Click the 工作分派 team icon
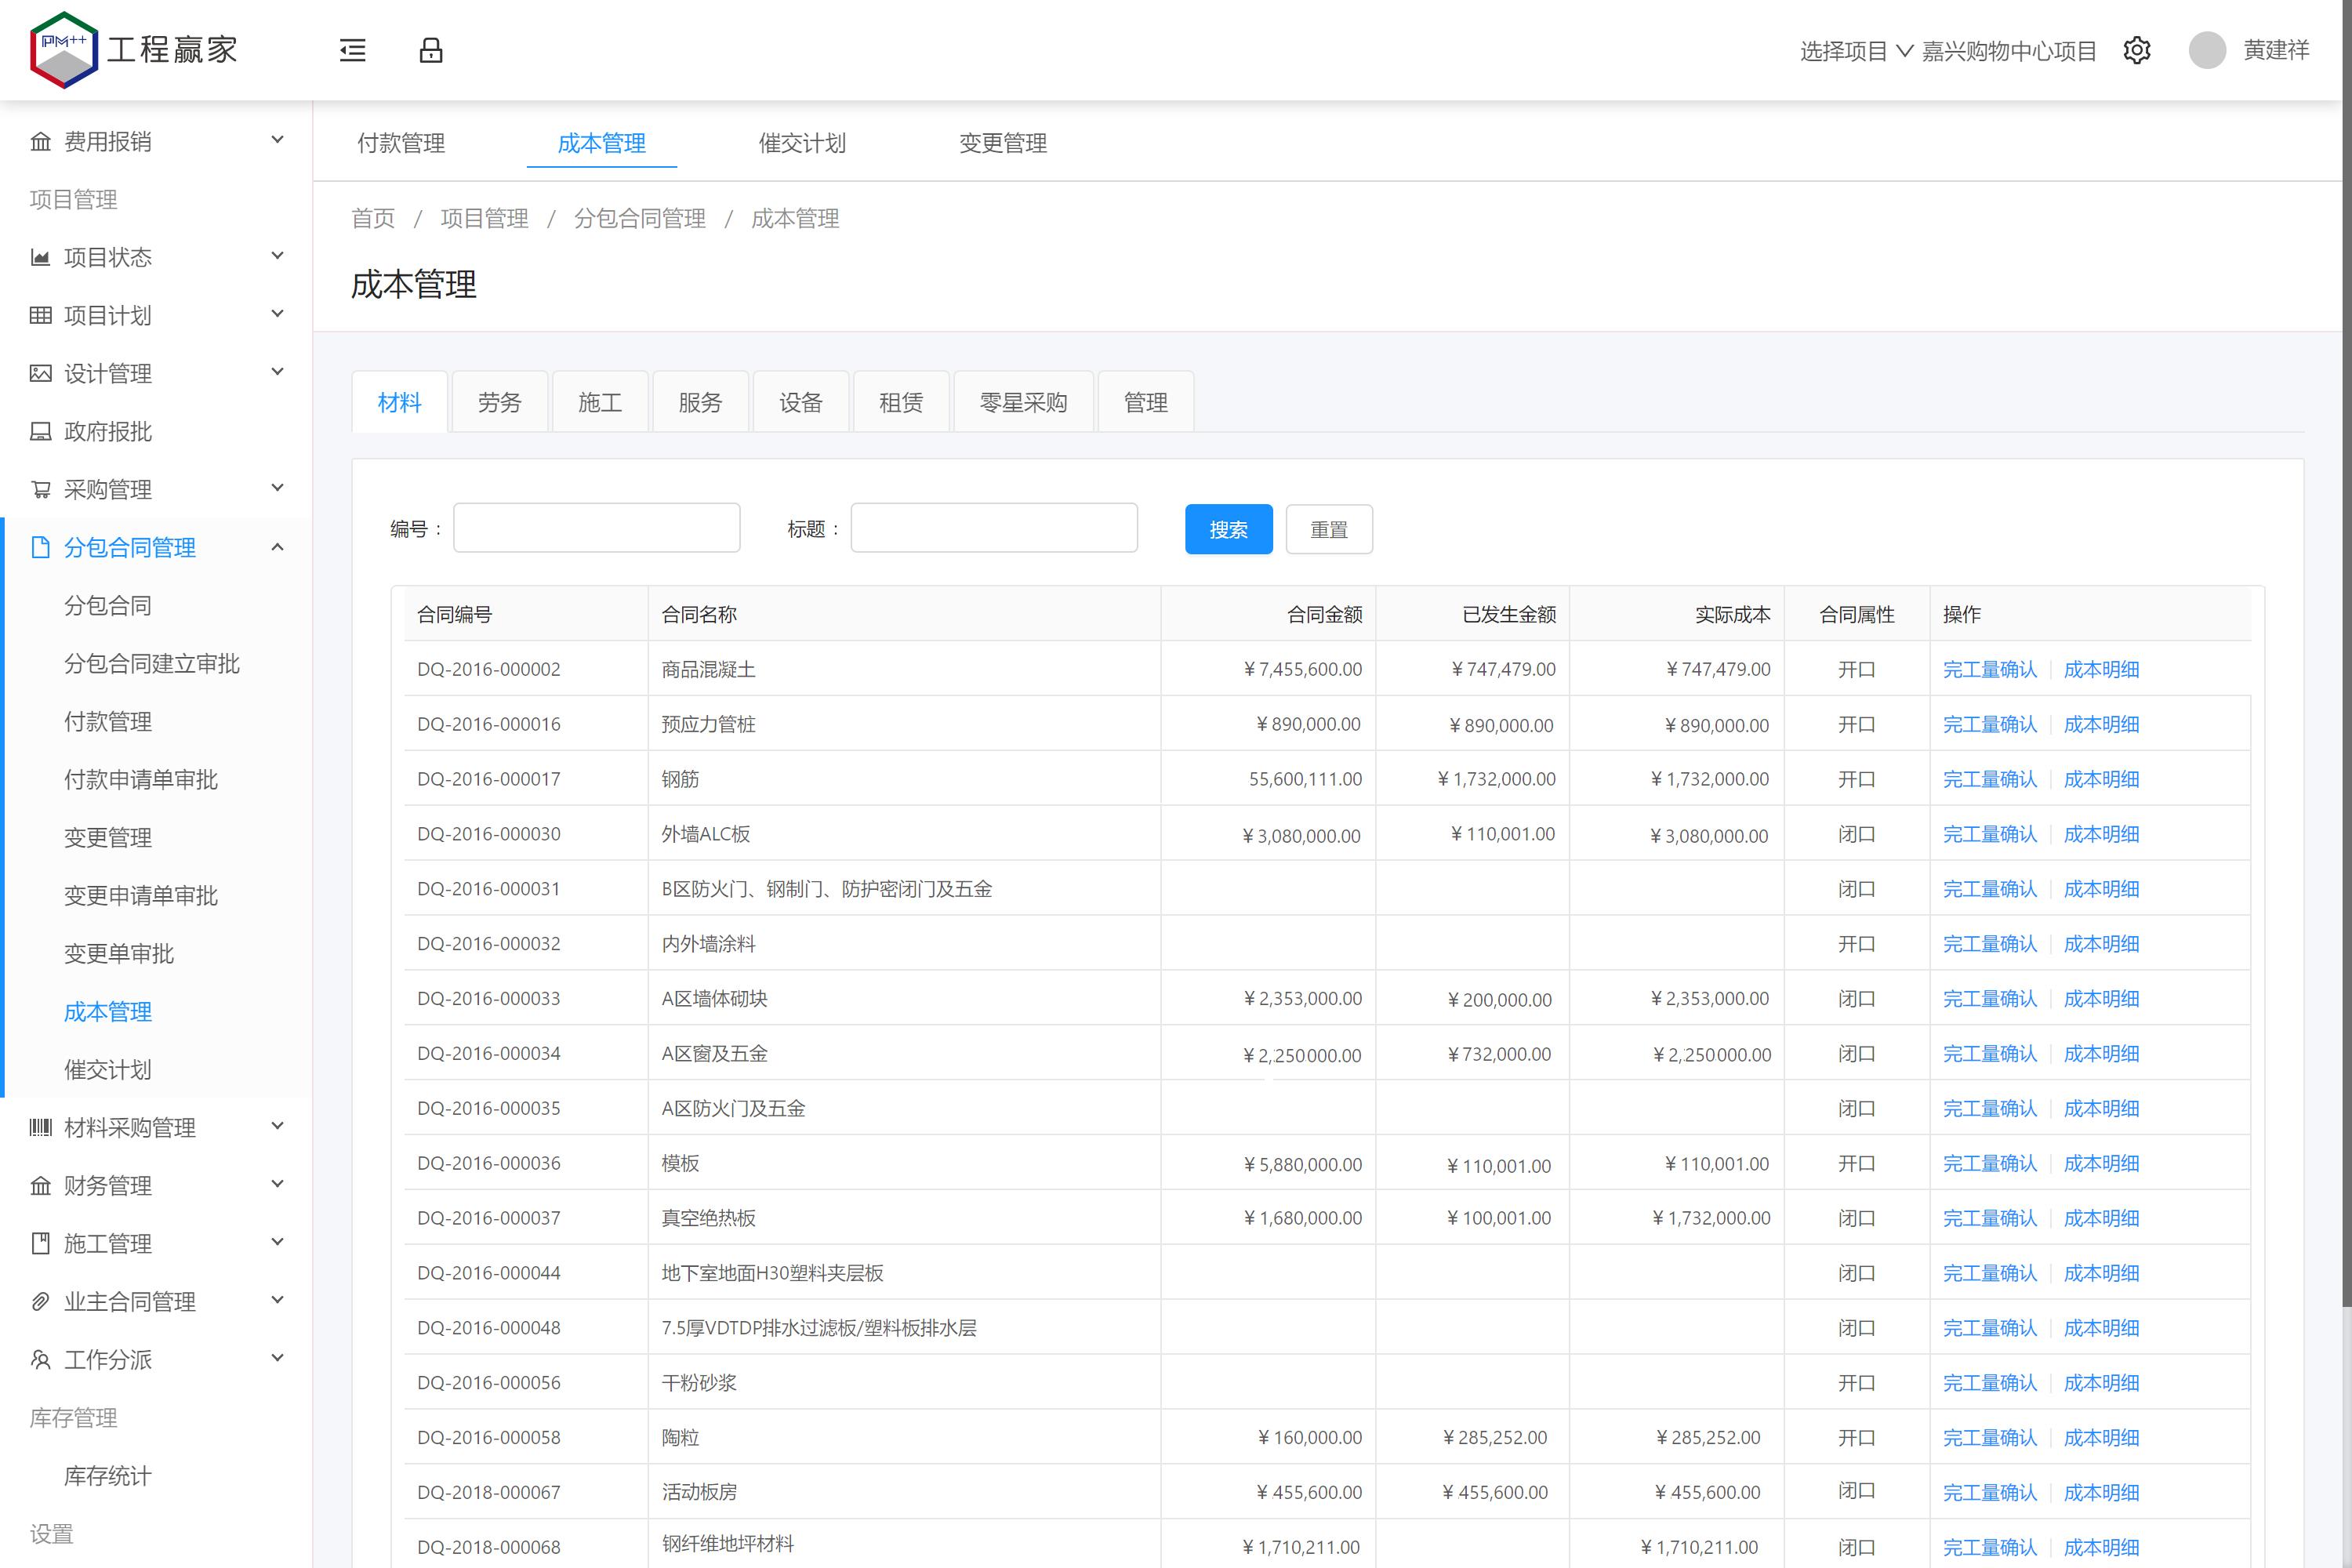The width and height of the screenshot is (2352, 1568). 40,1359
